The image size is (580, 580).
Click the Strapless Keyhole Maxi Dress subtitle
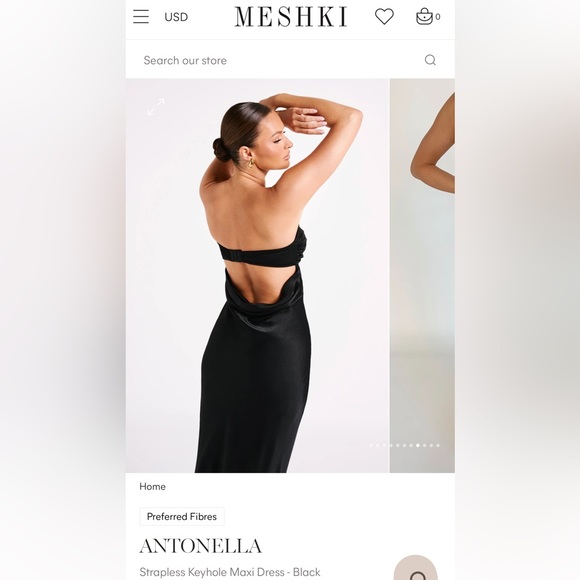click(230, 572)
